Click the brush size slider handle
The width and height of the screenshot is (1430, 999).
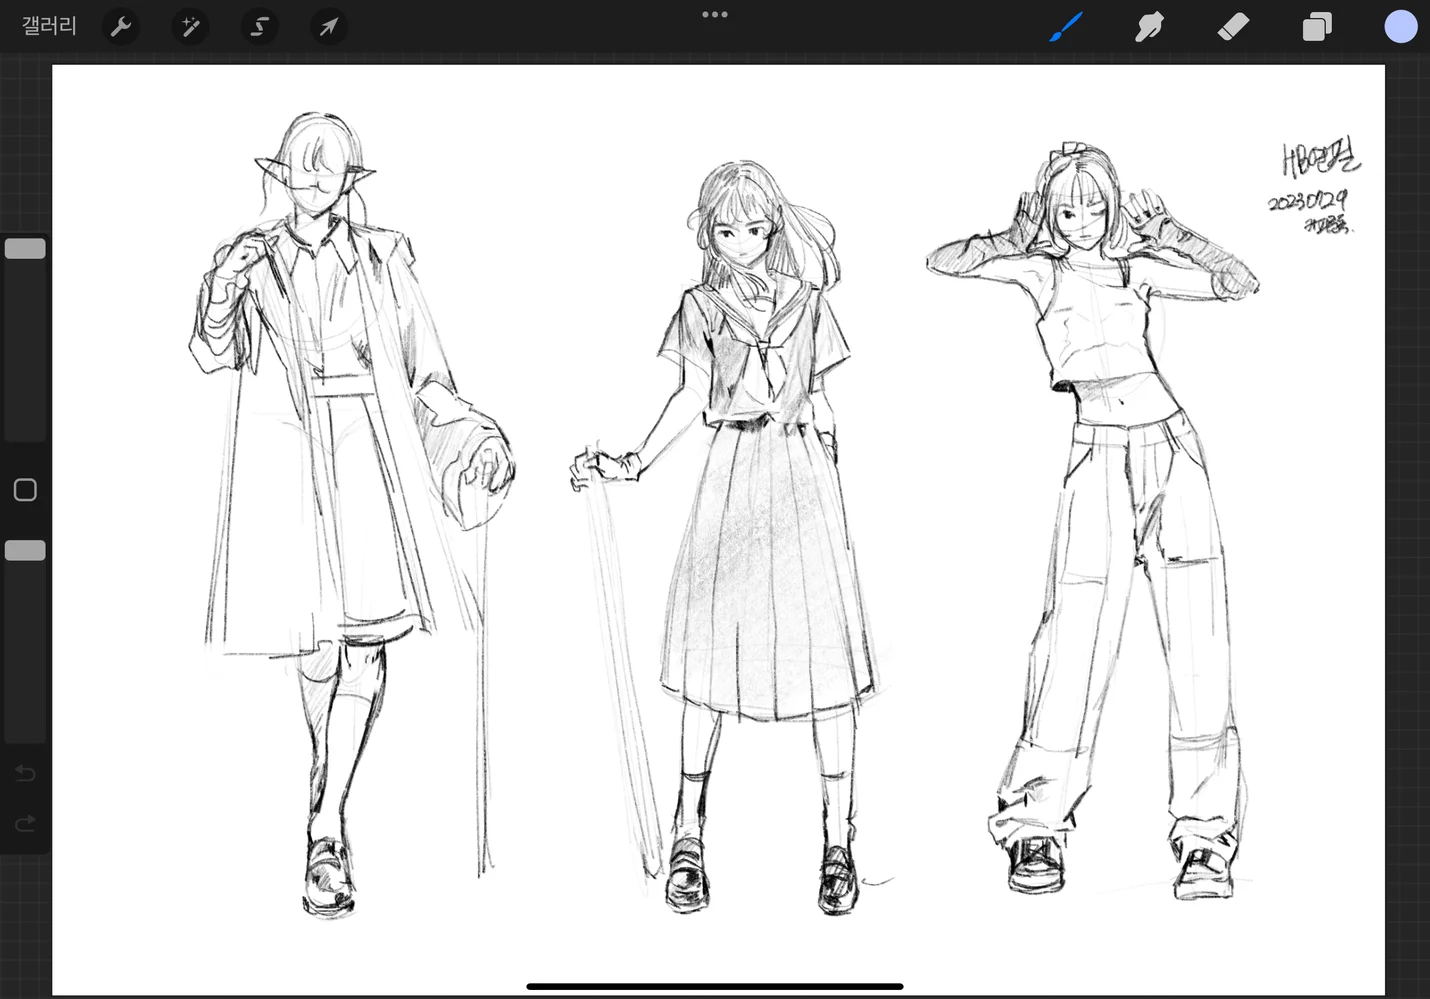[x=25, y=249]
